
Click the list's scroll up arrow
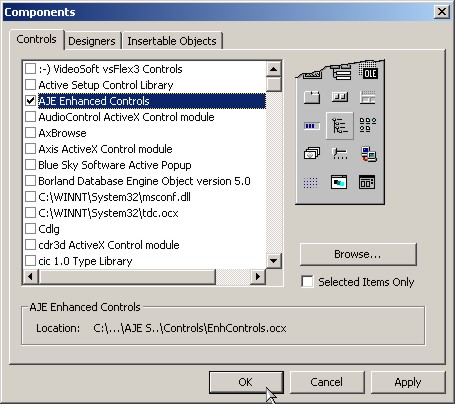click(x=274, y=69)
